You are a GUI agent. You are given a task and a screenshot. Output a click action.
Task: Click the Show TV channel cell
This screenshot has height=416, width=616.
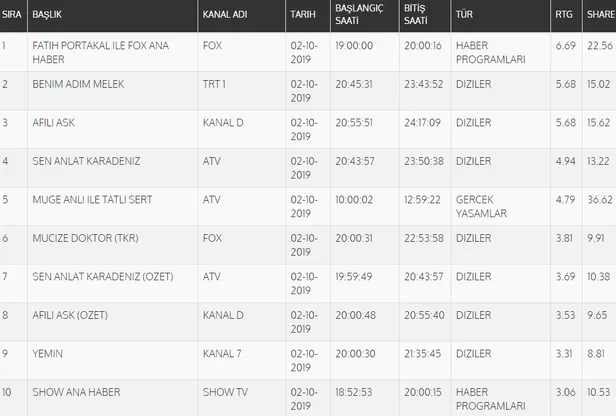[x=223, y=390]
